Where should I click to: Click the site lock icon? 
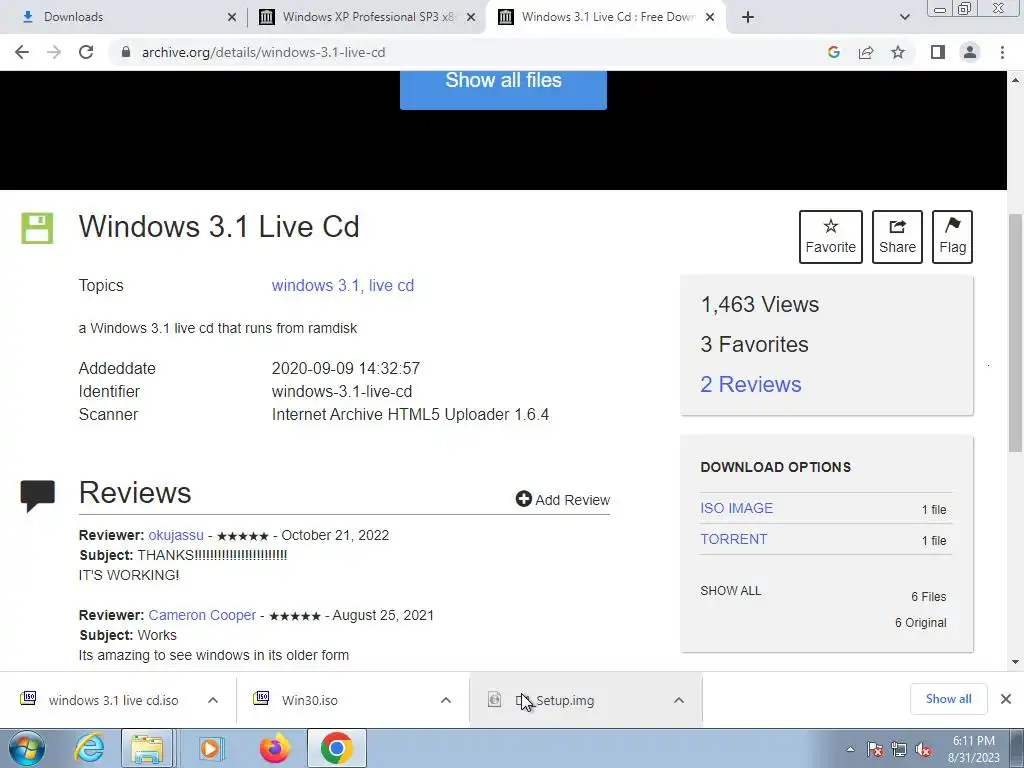coord(126,52)
